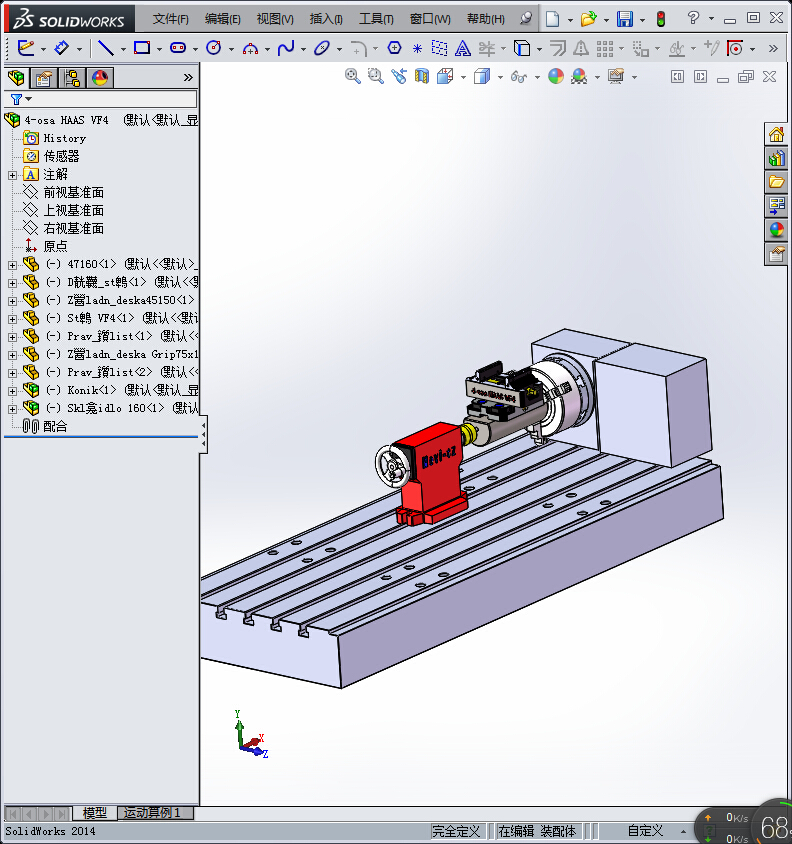Select the Circle sketch tool
Viewport: 792px width, 844px height.
pos(214,48)
